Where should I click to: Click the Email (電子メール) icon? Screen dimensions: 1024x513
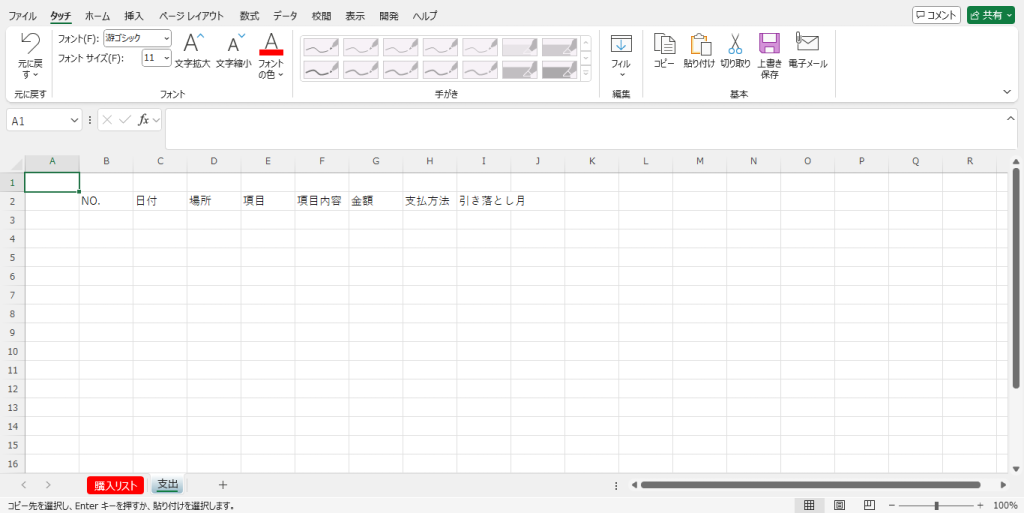(x=807, y=43)
